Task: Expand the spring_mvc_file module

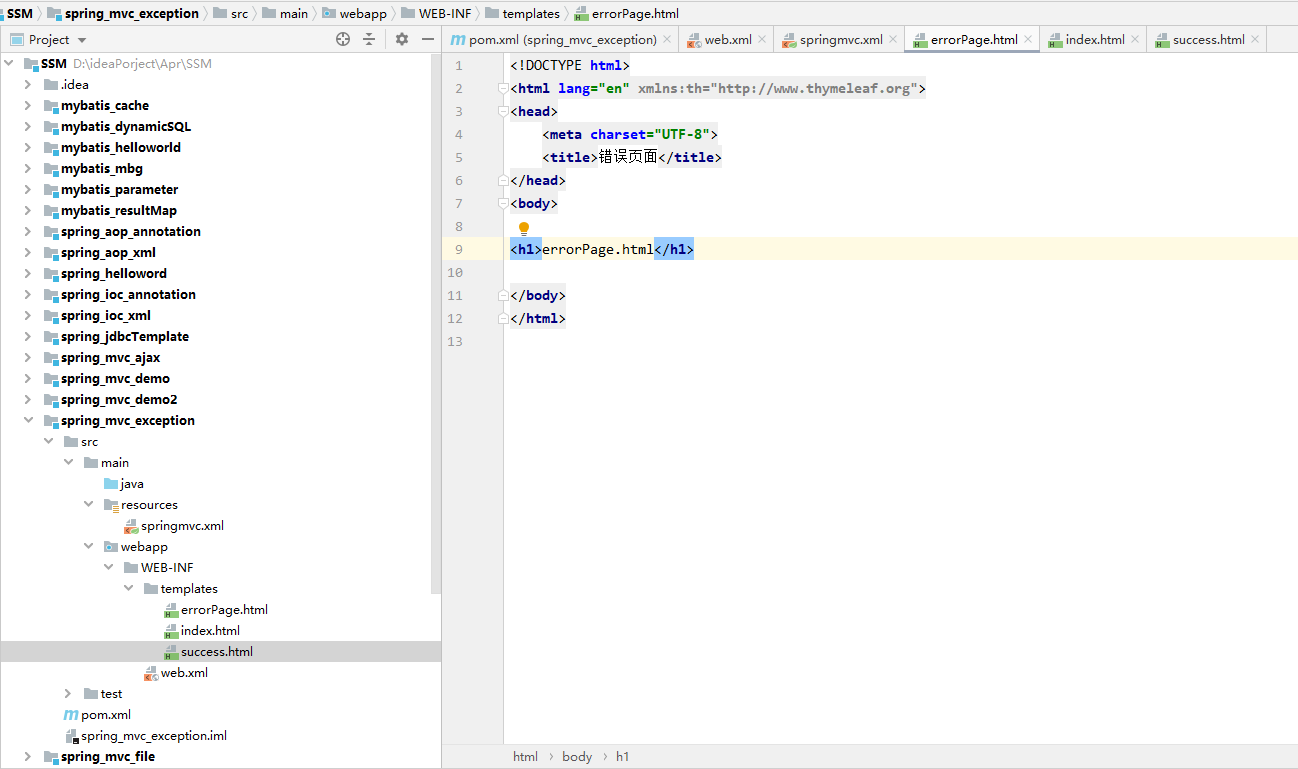Action: [x=28, y=757]
